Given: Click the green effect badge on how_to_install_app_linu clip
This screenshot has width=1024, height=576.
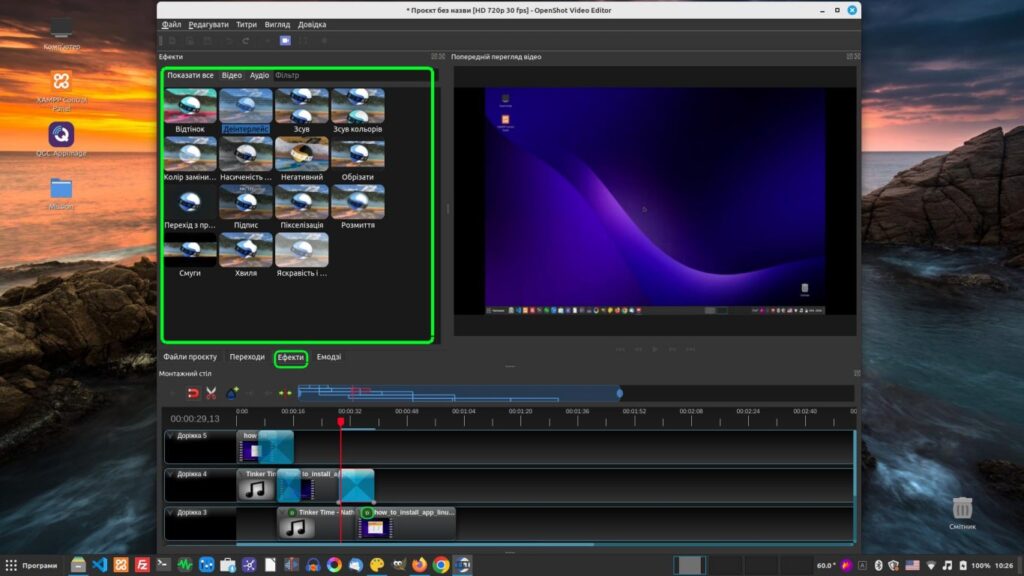Looking at the screenshot, I should 367,513.
